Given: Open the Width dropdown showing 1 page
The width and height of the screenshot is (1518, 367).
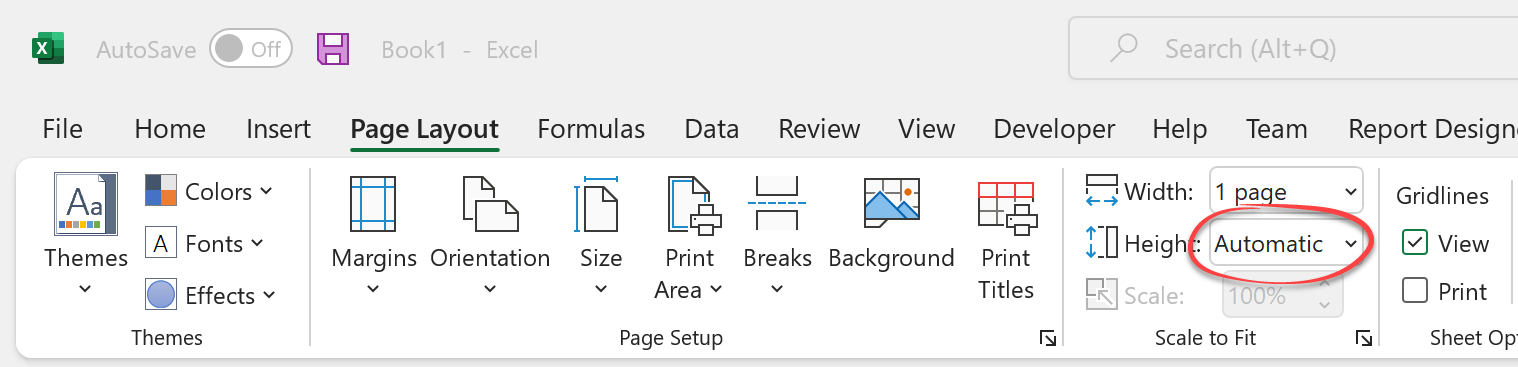Looking at the screenshot, I should point(1286,191).
